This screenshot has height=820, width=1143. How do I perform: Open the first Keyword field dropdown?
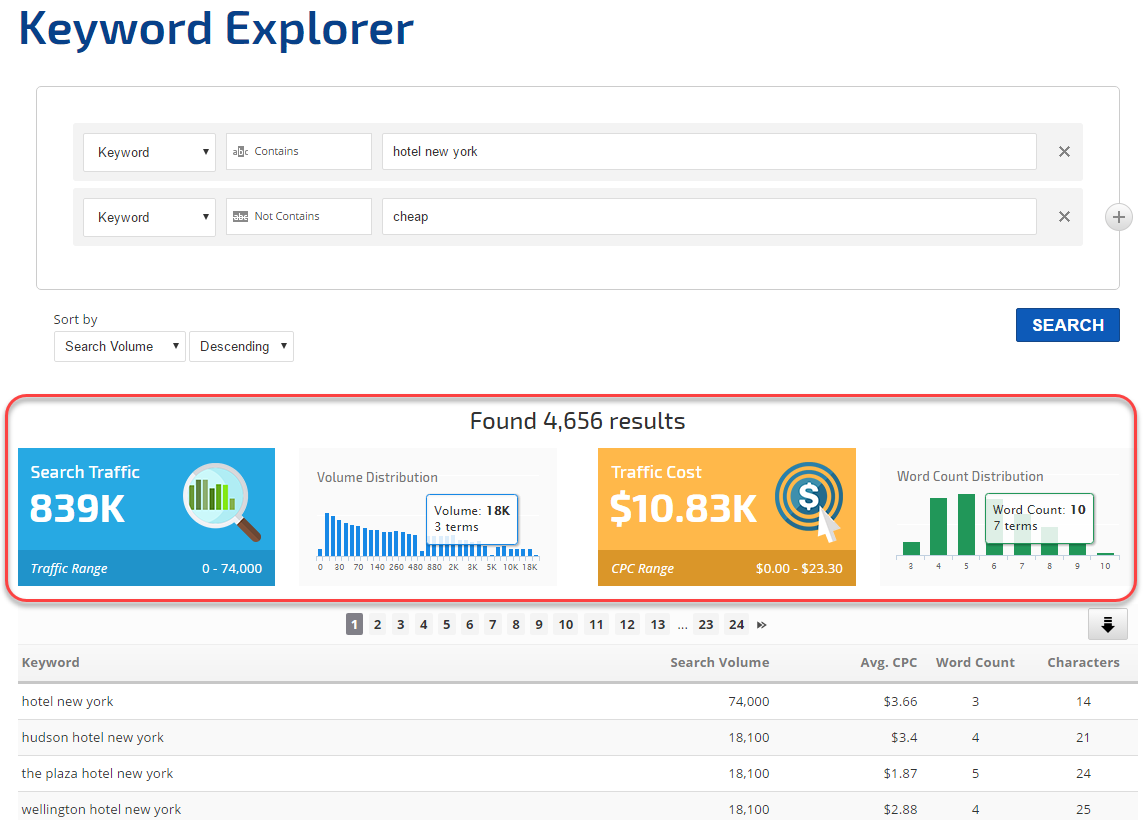(149, 152)
